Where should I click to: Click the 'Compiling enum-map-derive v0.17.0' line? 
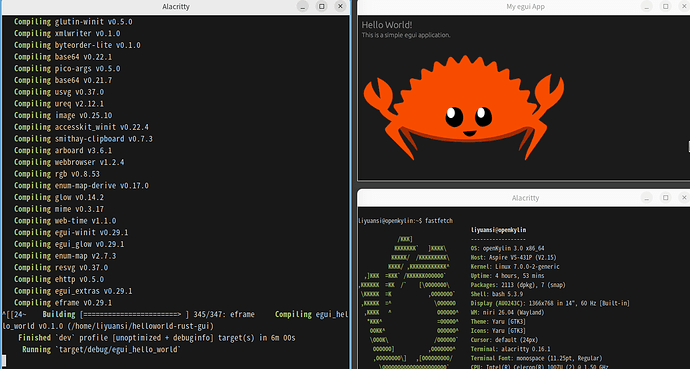click(81, 186)
